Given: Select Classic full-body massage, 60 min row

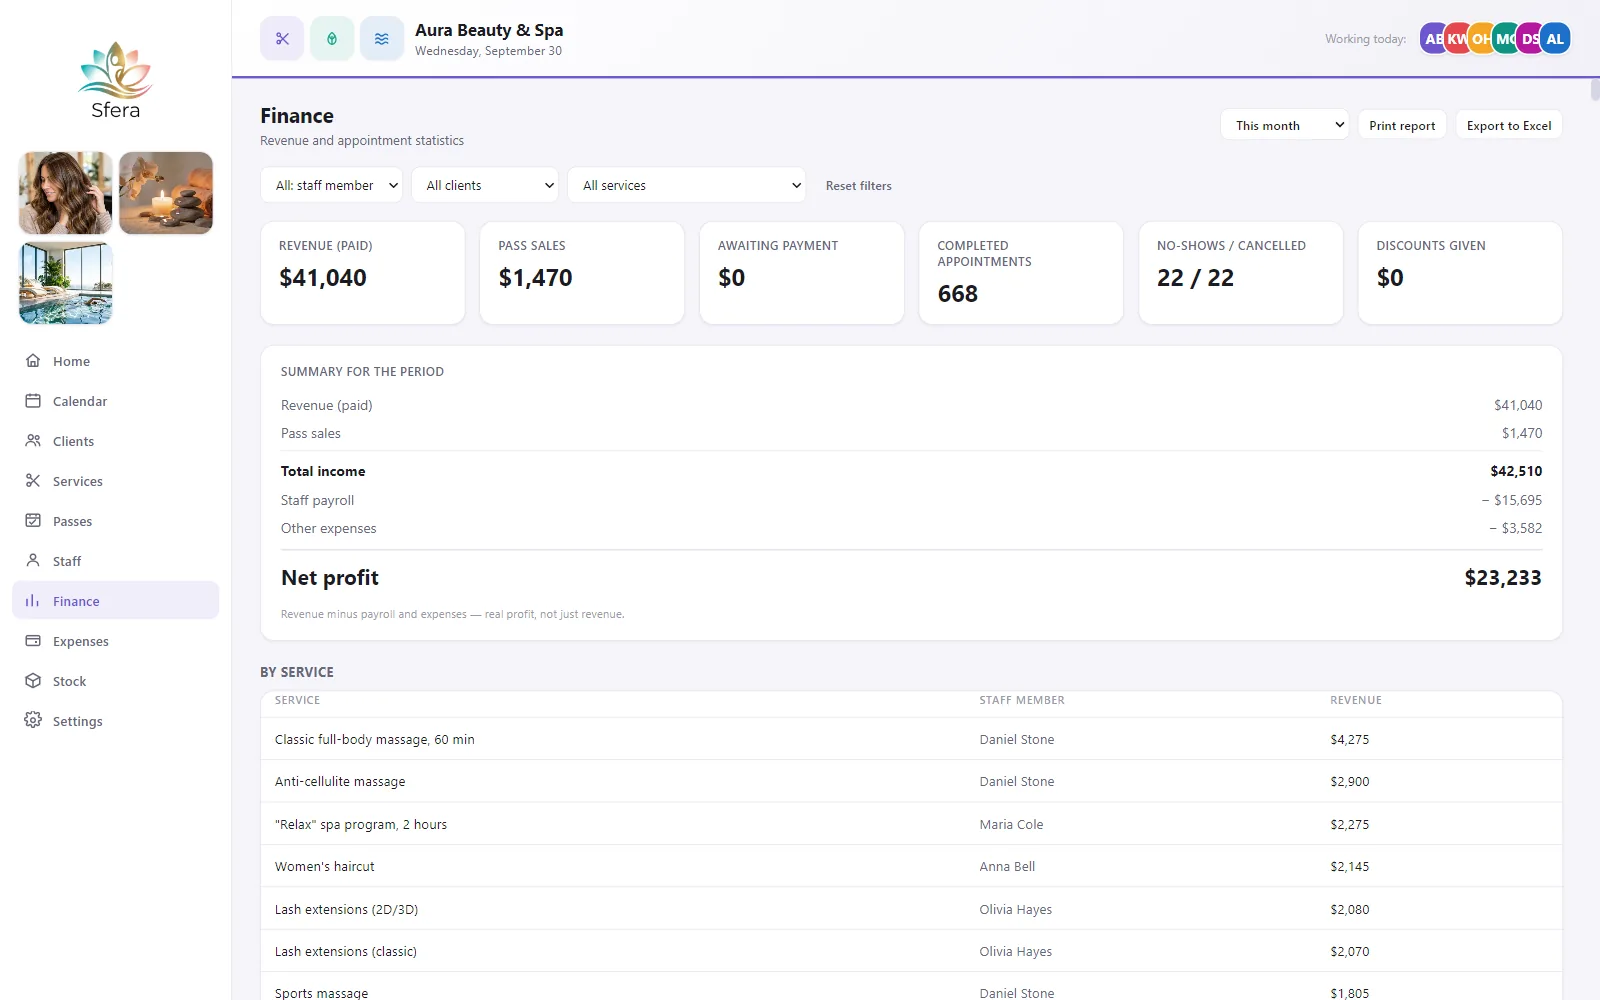Looking at the screenshot, I should [911, 739].
